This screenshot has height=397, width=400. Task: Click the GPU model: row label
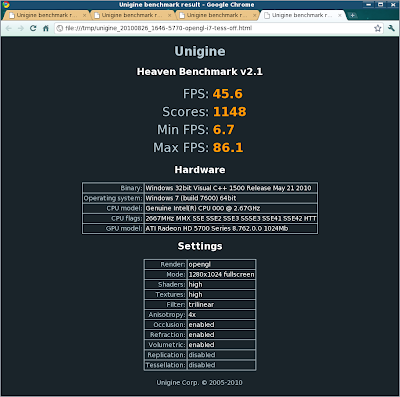124,228
